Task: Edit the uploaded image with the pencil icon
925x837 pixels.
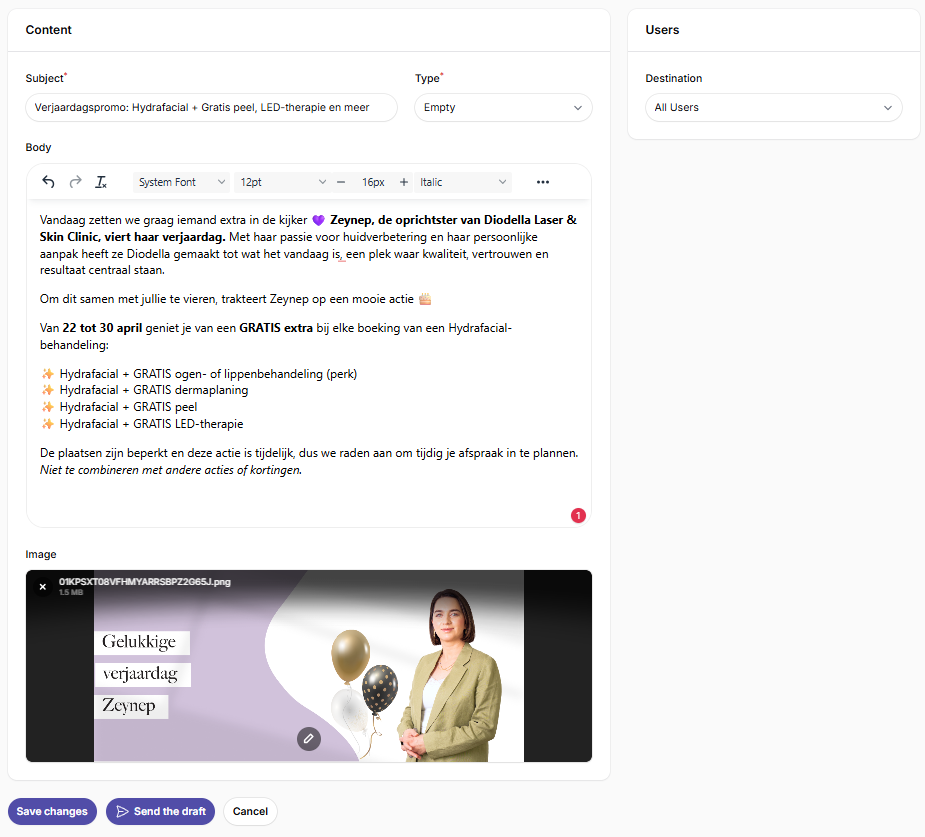Action: coord(309,738)
